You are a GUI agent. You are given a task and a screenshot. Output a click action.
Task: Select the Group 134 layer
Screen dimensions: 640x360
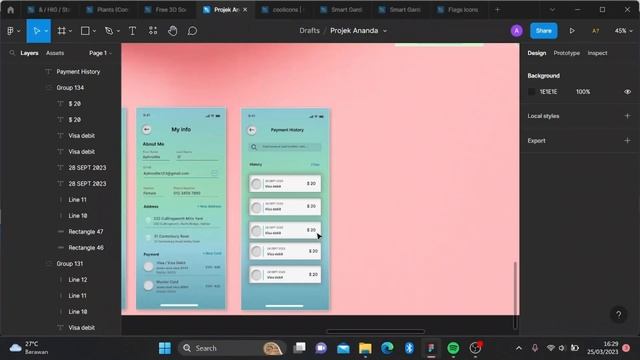[70, 88]
